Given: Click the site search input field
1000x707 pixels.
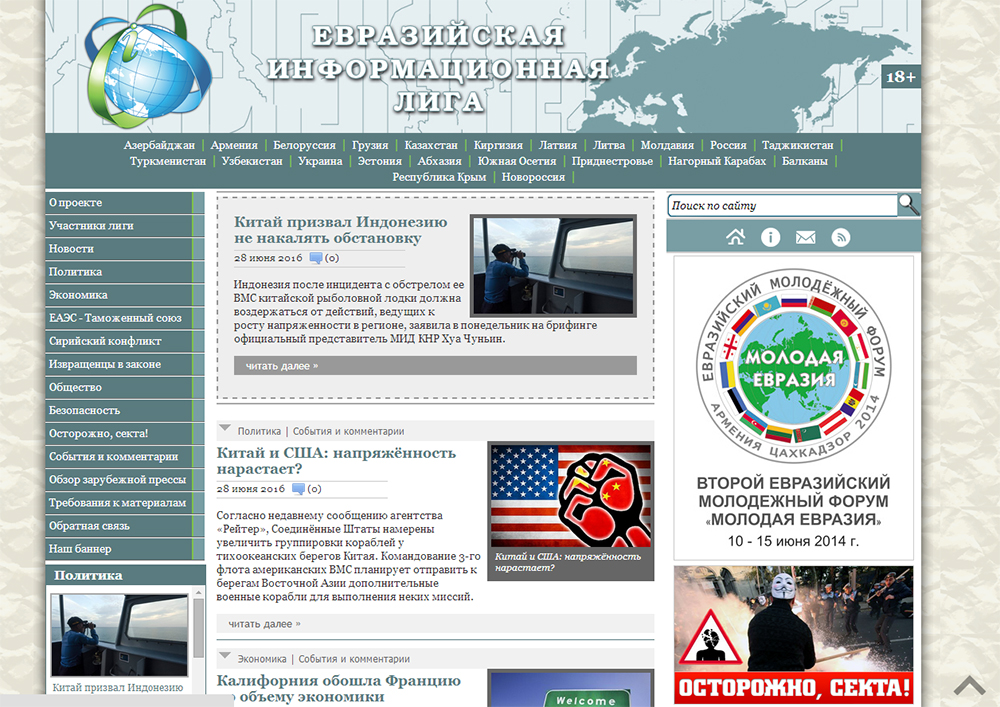Looking at the screenshot, I should coord(780,206).
